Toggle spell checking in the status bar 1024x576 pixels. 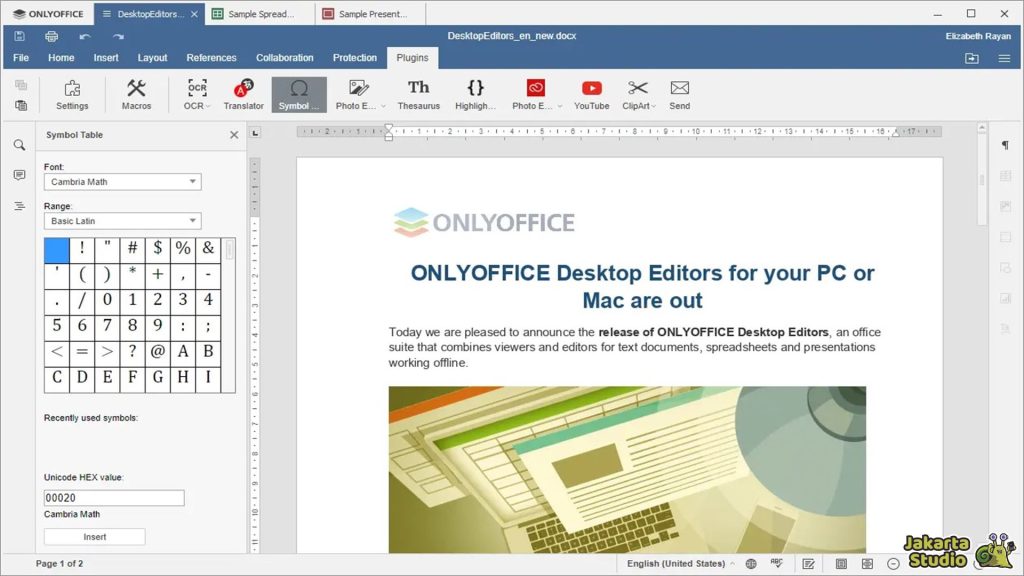click(x=779, y=564)
